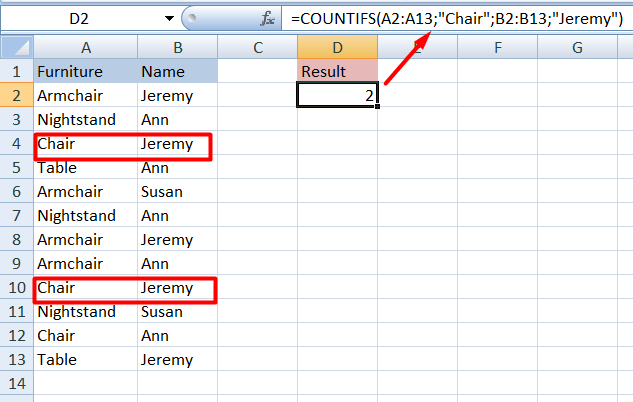
Task: Click Armchair cell in row 2
Action: point(86,95)
